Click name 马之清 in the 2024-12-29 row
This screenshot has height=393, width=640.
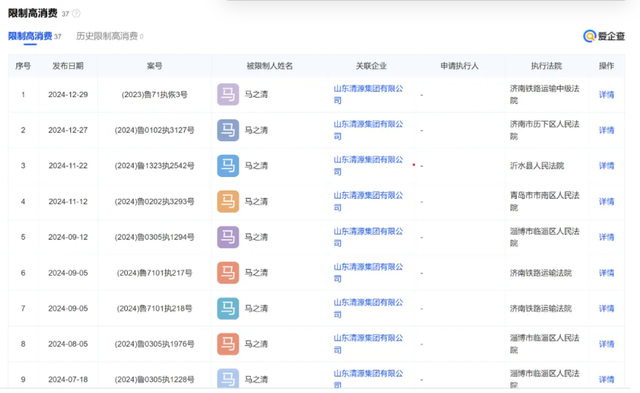click(x=256, y=94)
